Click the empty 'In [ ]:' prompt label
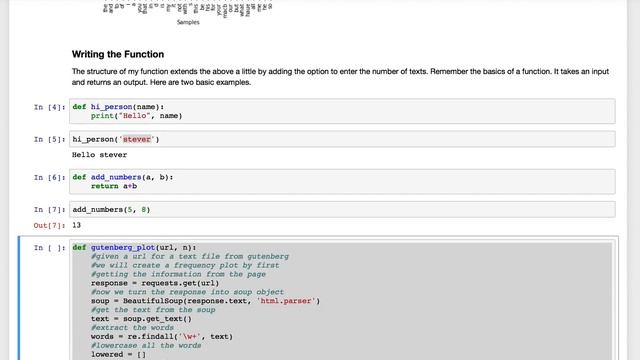 (x=49, y=248)
